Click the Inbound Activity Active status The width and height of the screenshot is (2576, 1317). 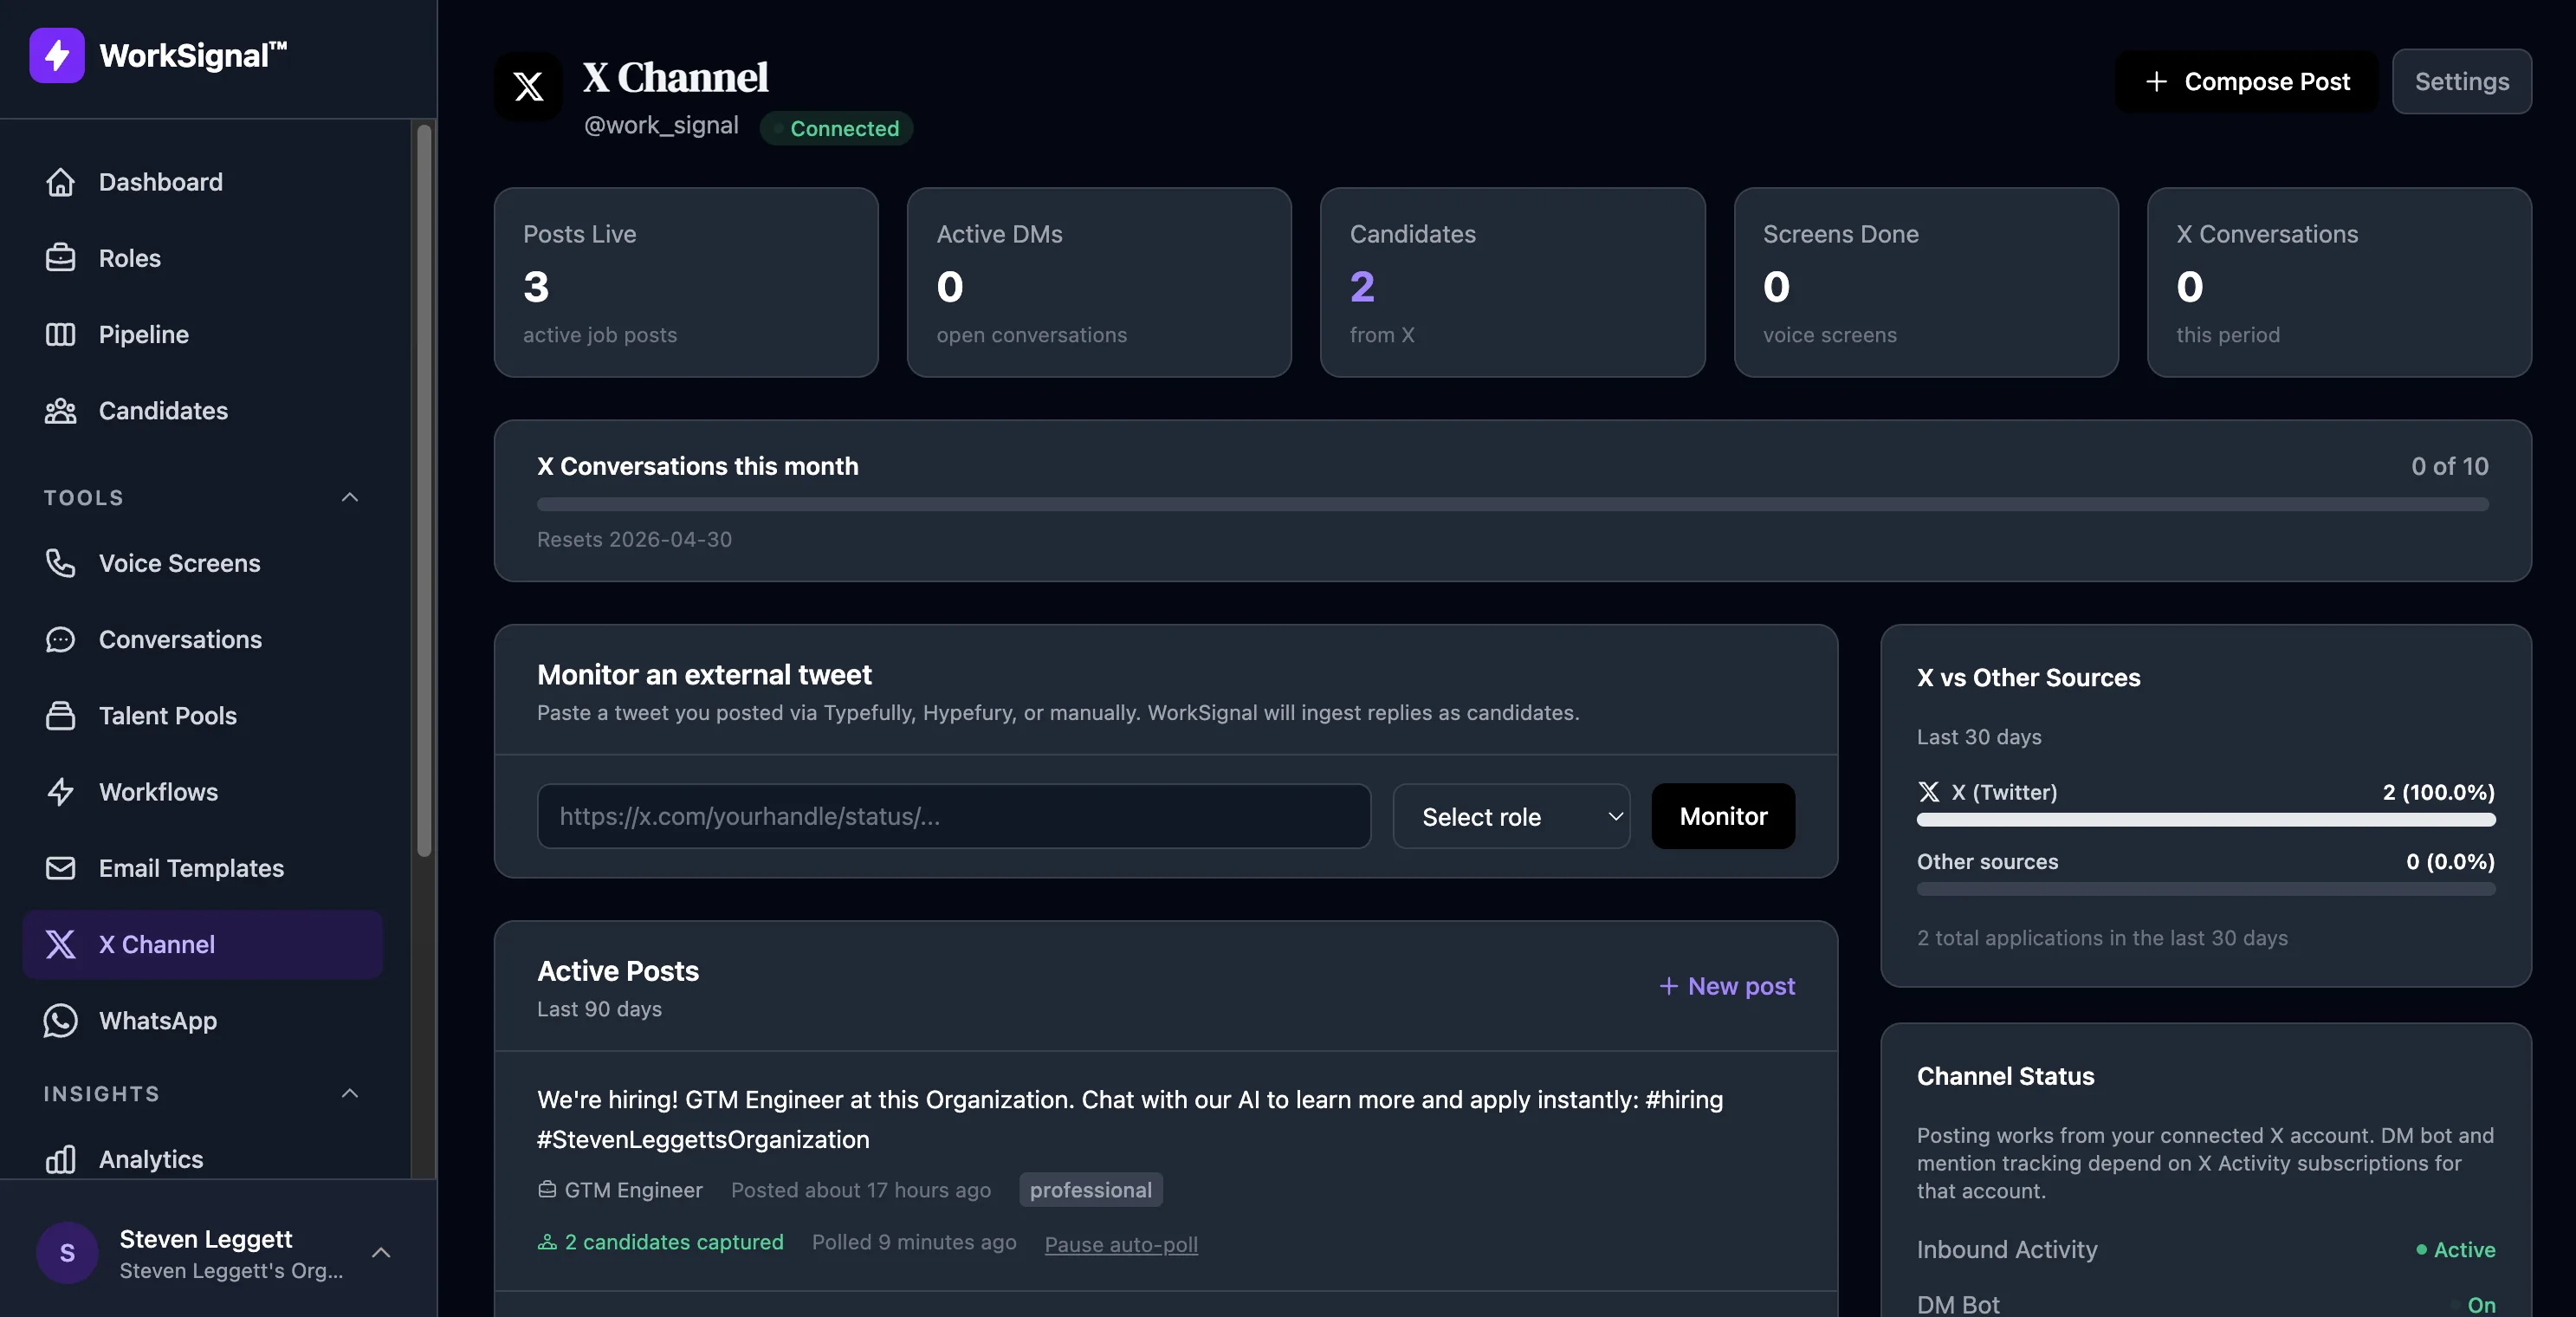click(2455, 1249)
